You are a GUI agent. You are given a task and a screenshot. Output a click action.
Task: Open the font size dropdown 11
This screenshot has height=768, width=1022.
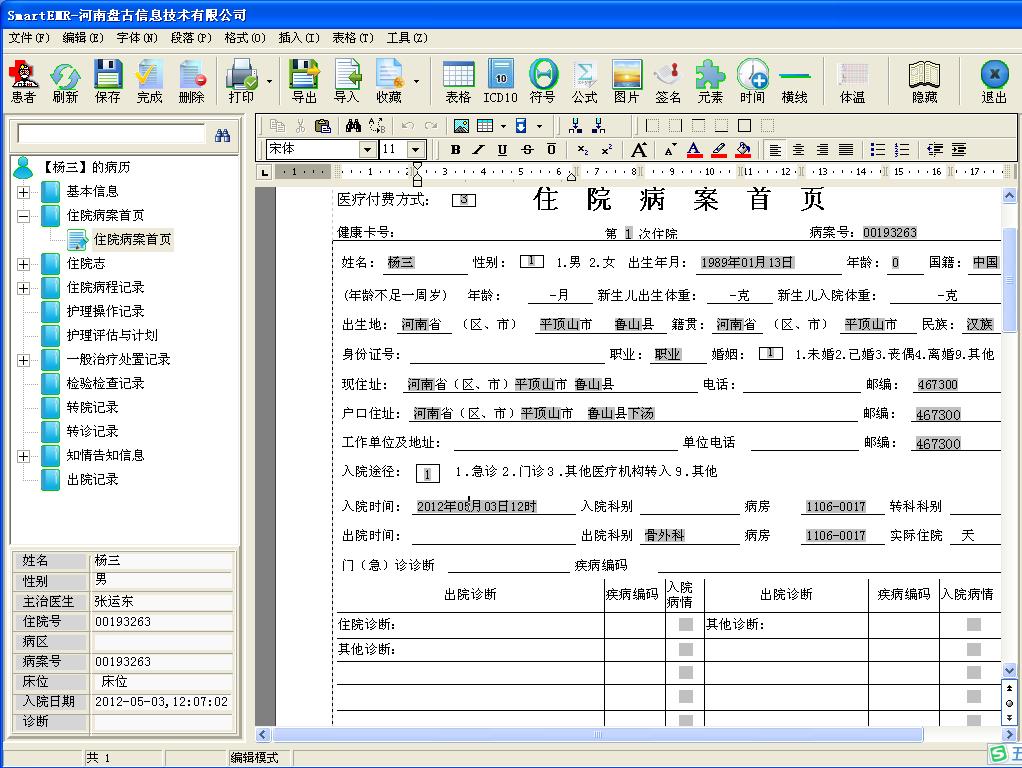[416, 149]
